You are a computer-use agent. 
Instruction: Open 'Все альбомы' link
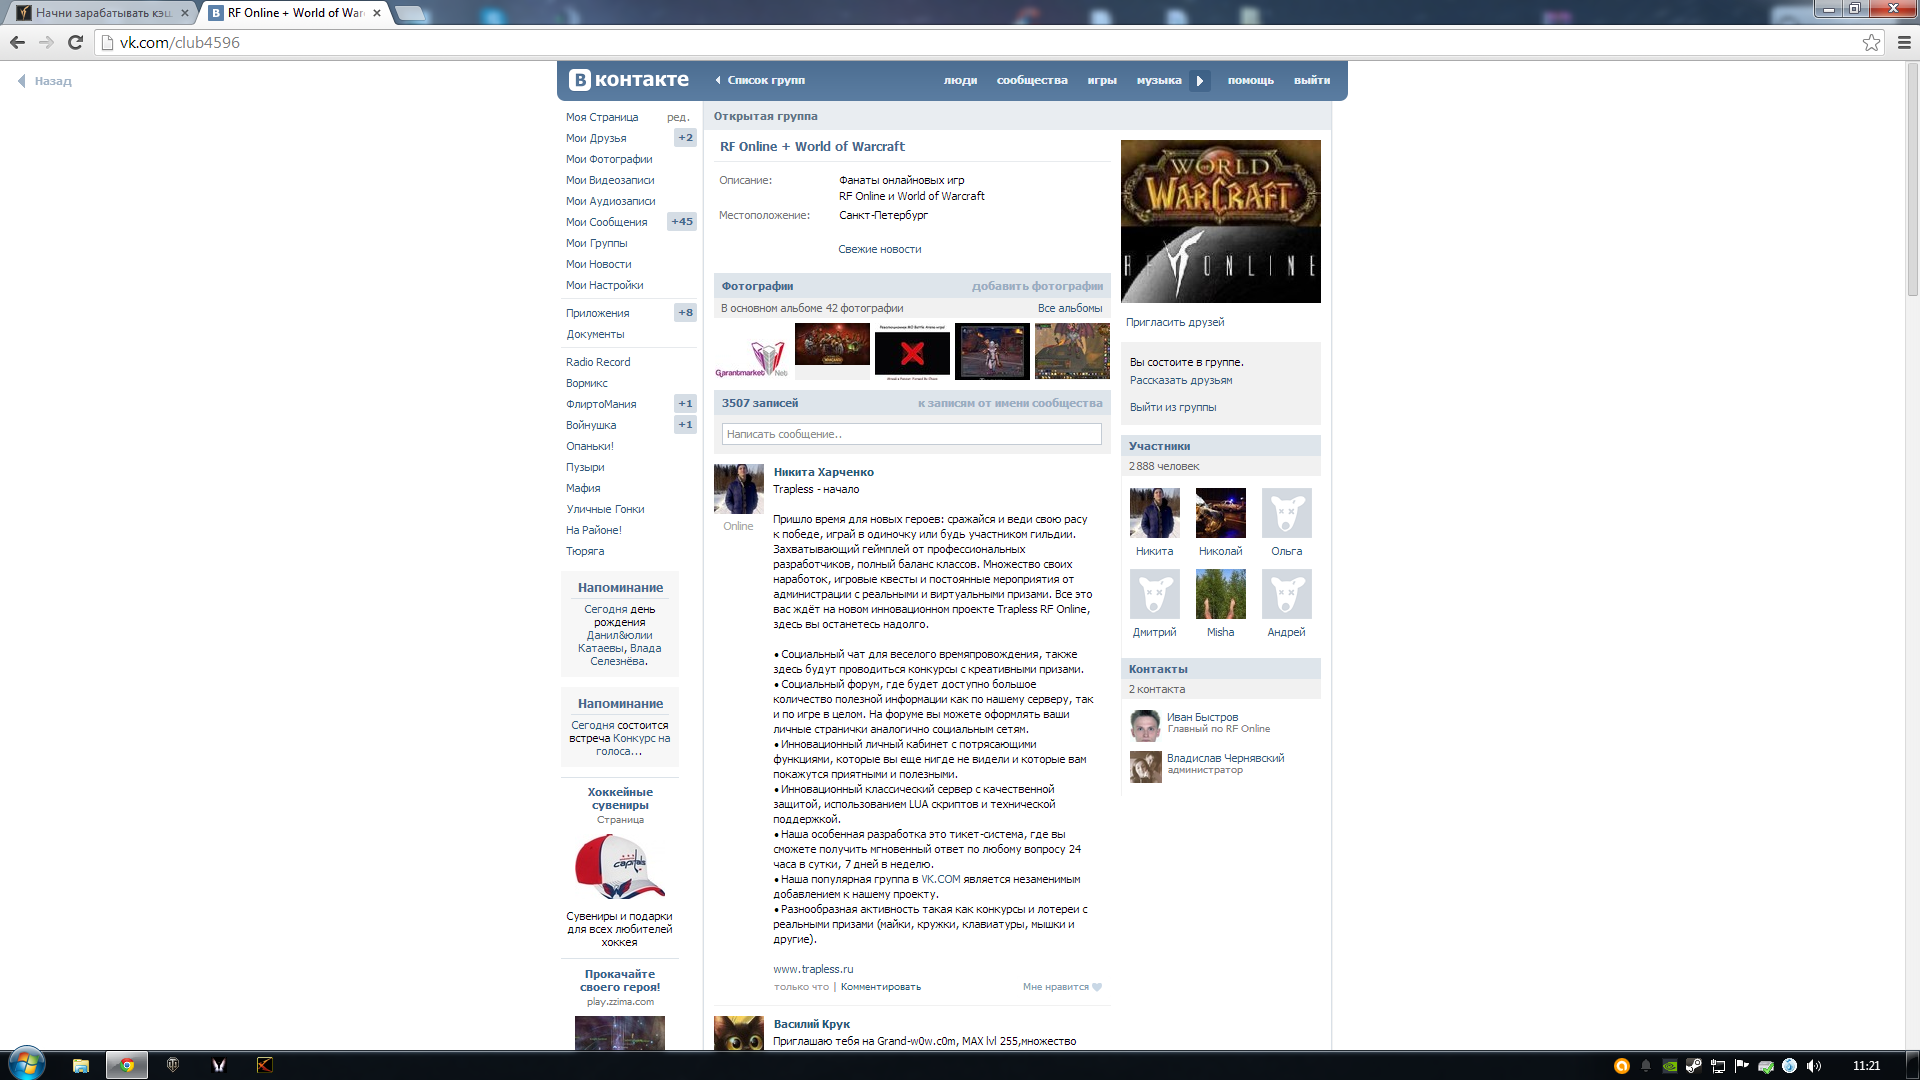click(x=1070, y=308)
